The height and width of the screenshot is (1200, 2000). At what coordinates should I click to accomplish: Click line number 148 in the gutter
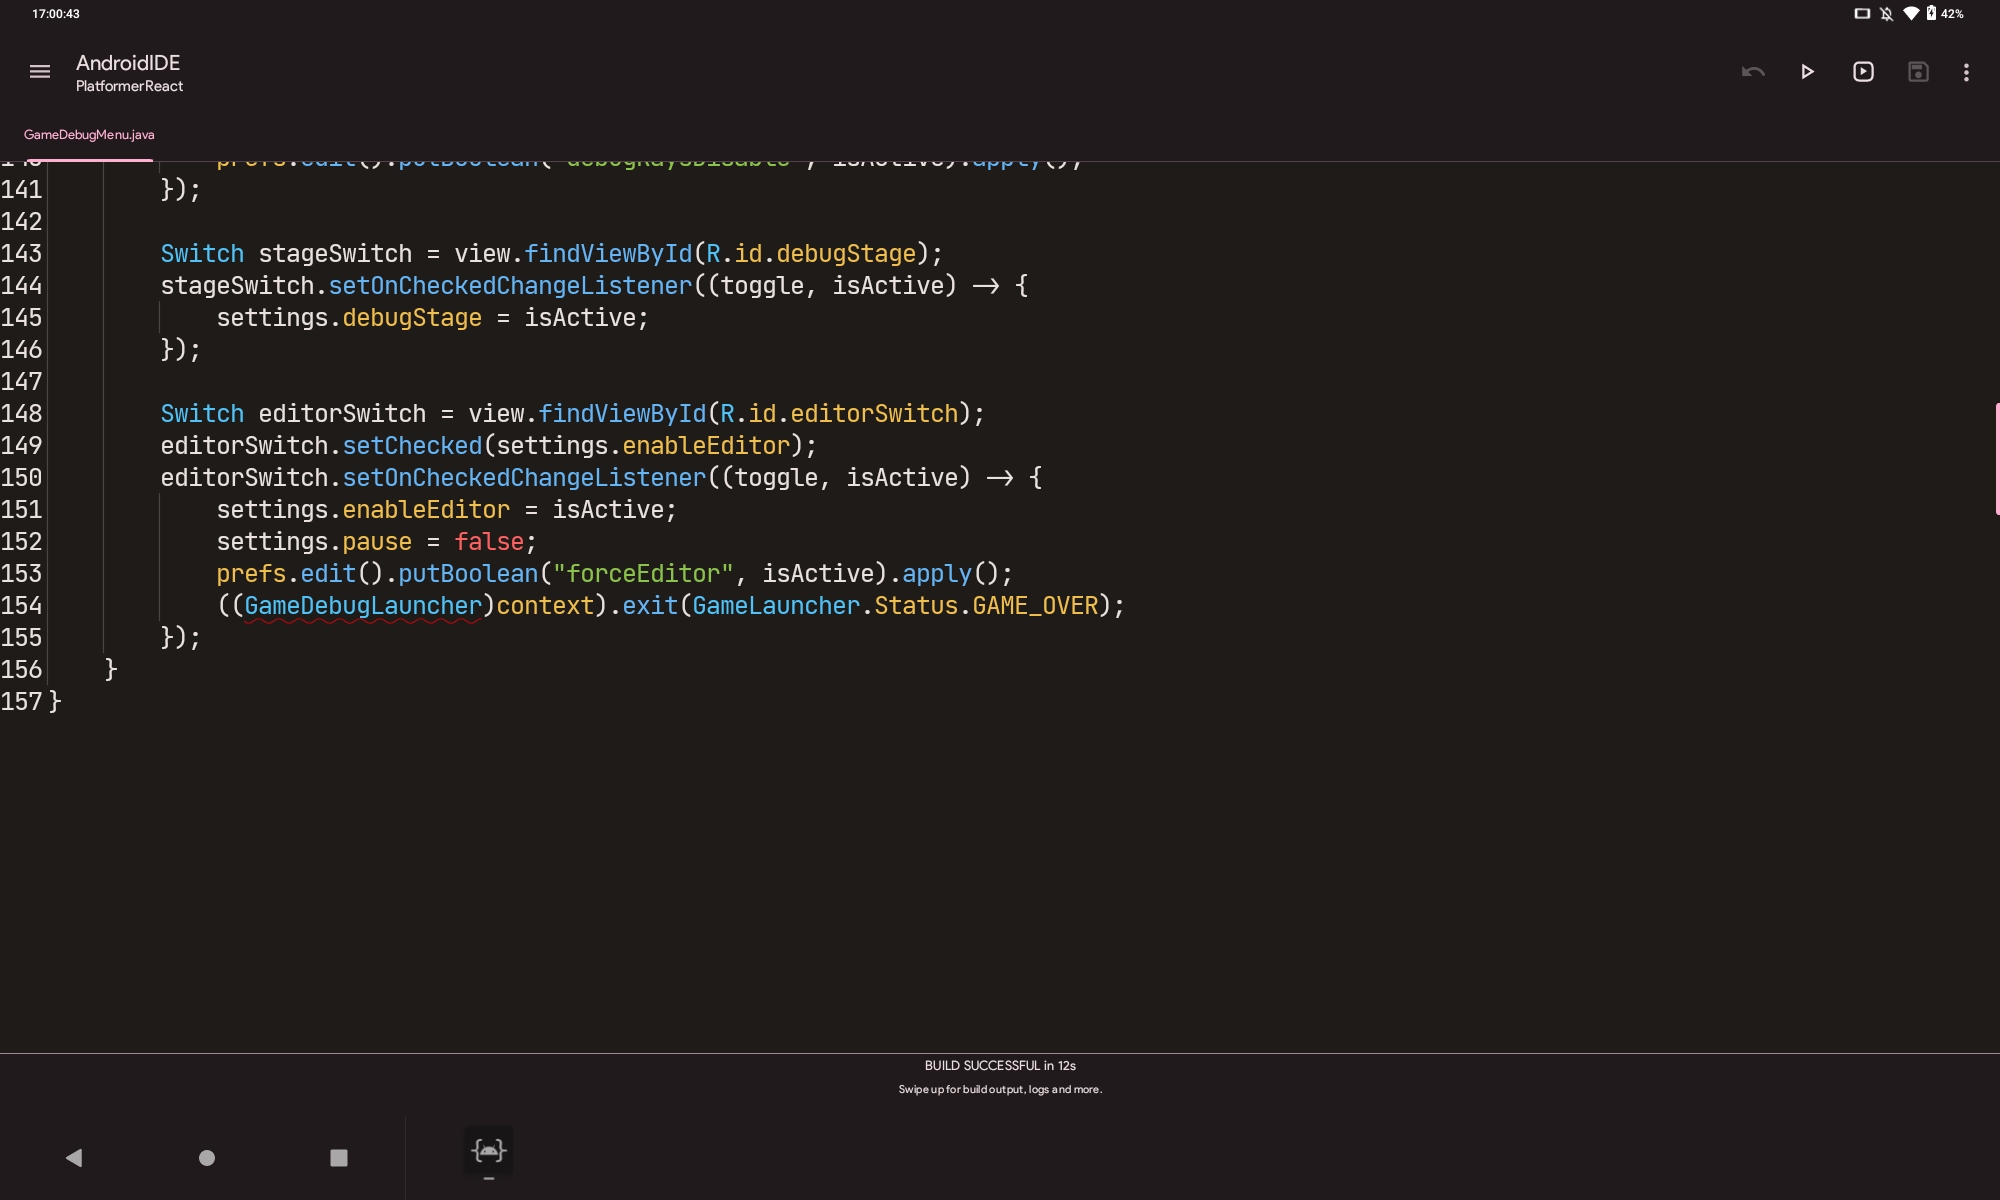[22, 413]
